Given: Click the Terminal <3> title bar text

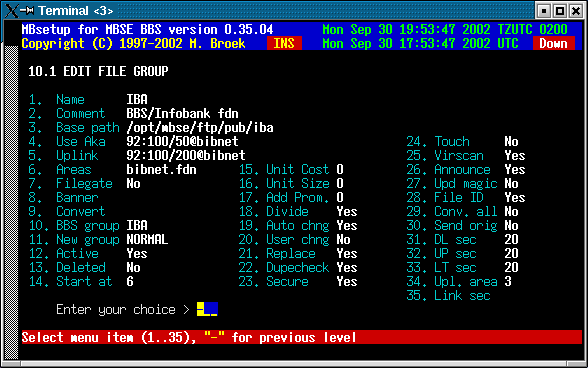Looking at the screenshot, I should (x=75, y=11).
